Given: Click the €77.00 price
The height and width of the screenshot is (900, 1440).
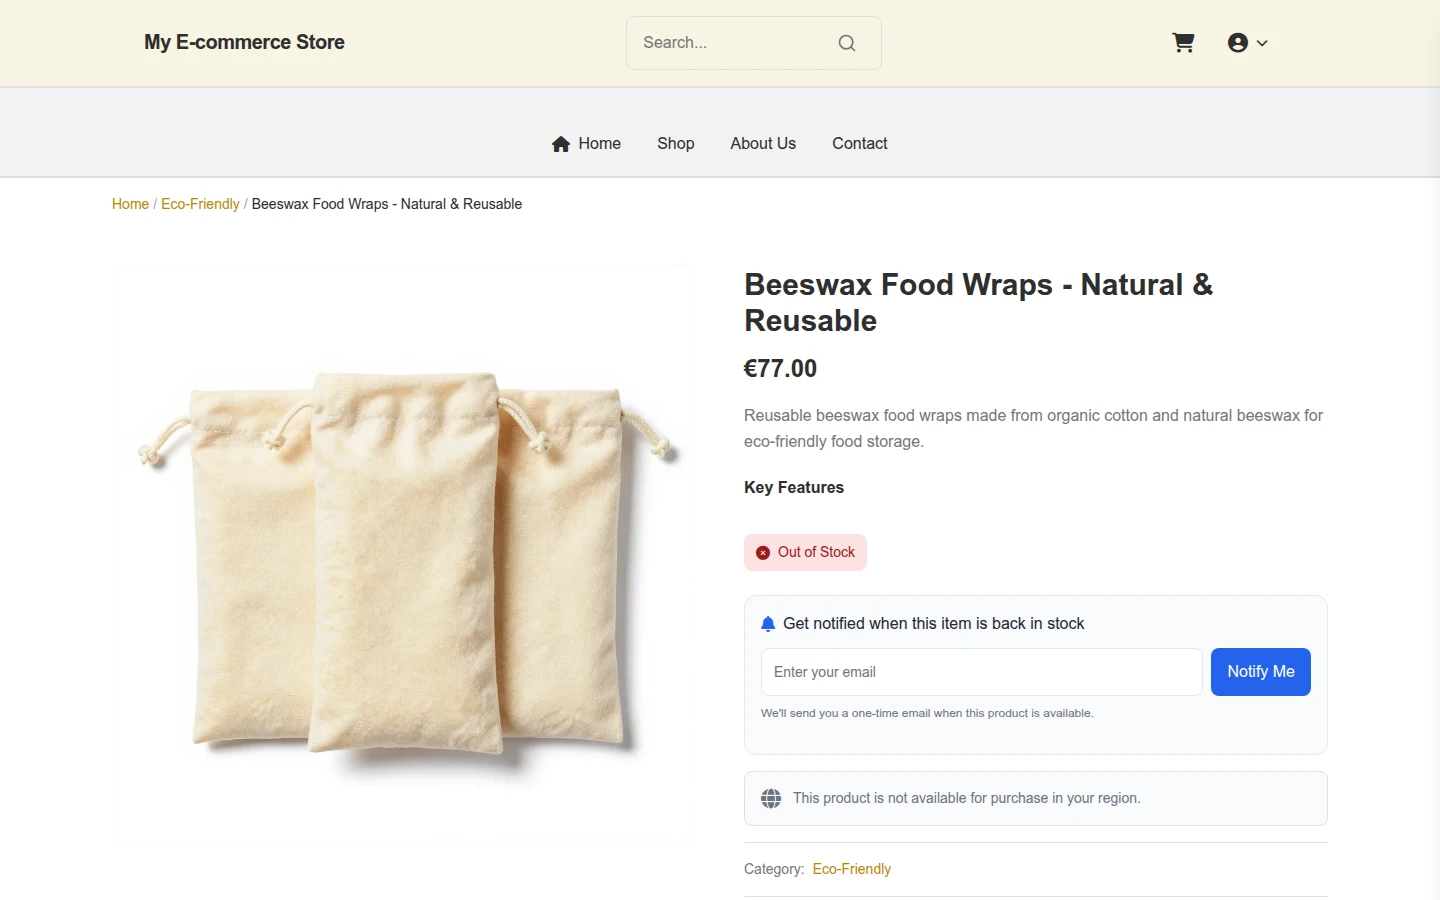Looking at the screenshot, I should 780,368.
